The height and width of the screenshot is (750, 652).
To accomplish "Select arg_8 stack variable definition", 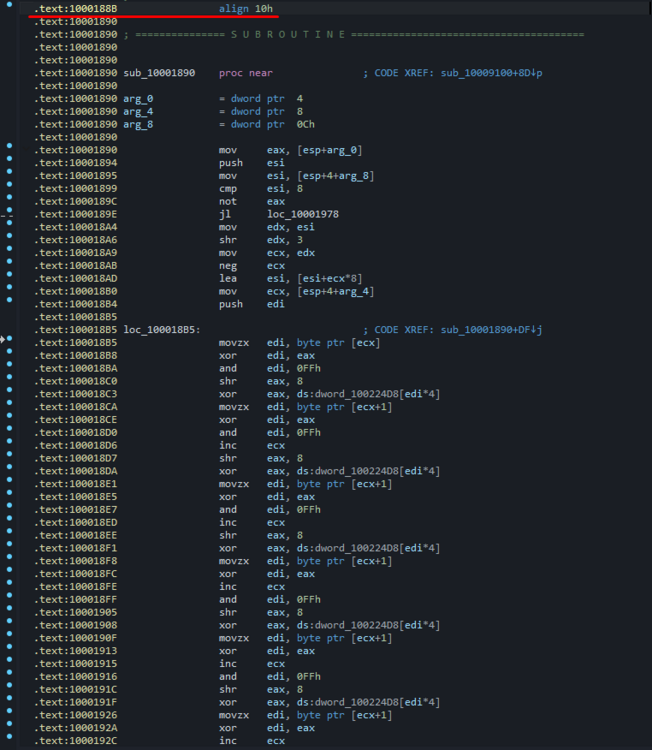I will [x=138, y=125].
